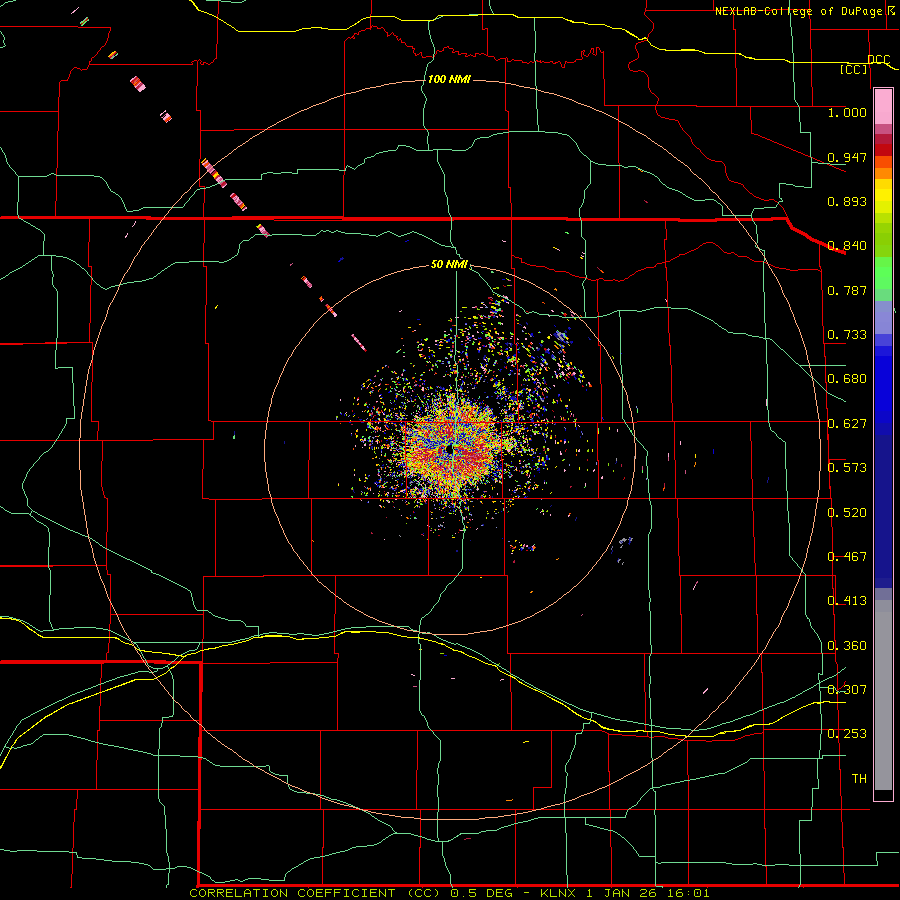
Task: Click the 100 NMI range ring label
Action: point(449,79)
